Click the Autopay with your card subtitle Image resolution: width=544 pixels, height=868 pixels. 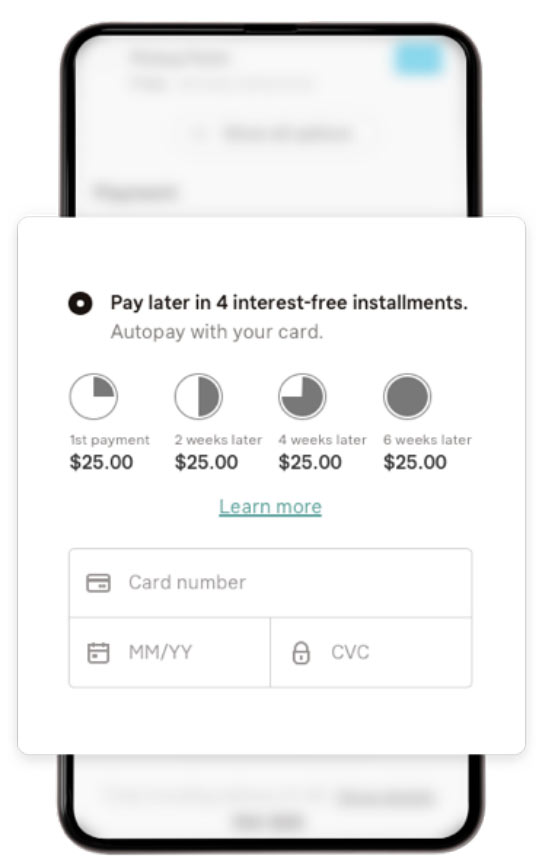[x=216, y=332]
